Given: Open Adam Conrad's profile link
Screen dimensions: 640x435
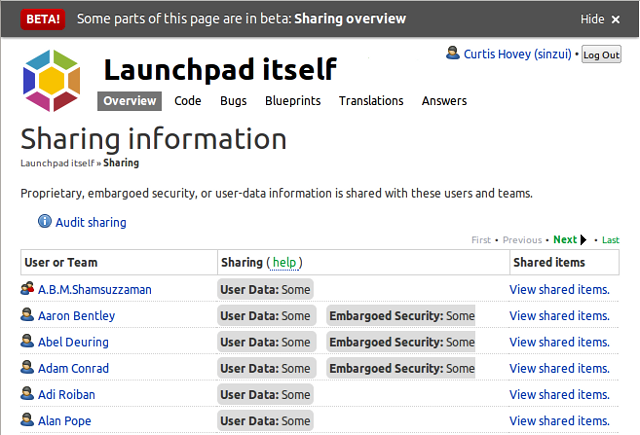Looking at the screenshot, I should click(73, 368).
